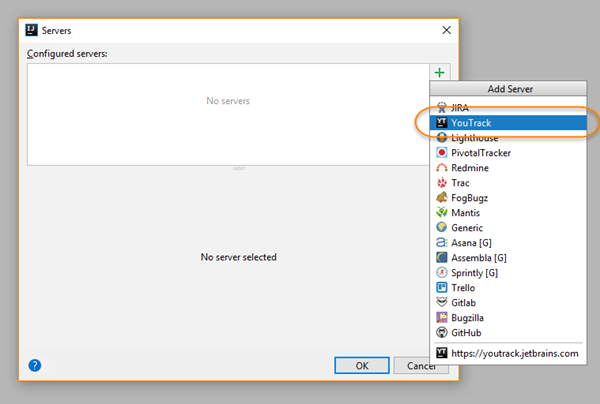
Task: Pick Mantis menu entry
Action: coord(508,212)
